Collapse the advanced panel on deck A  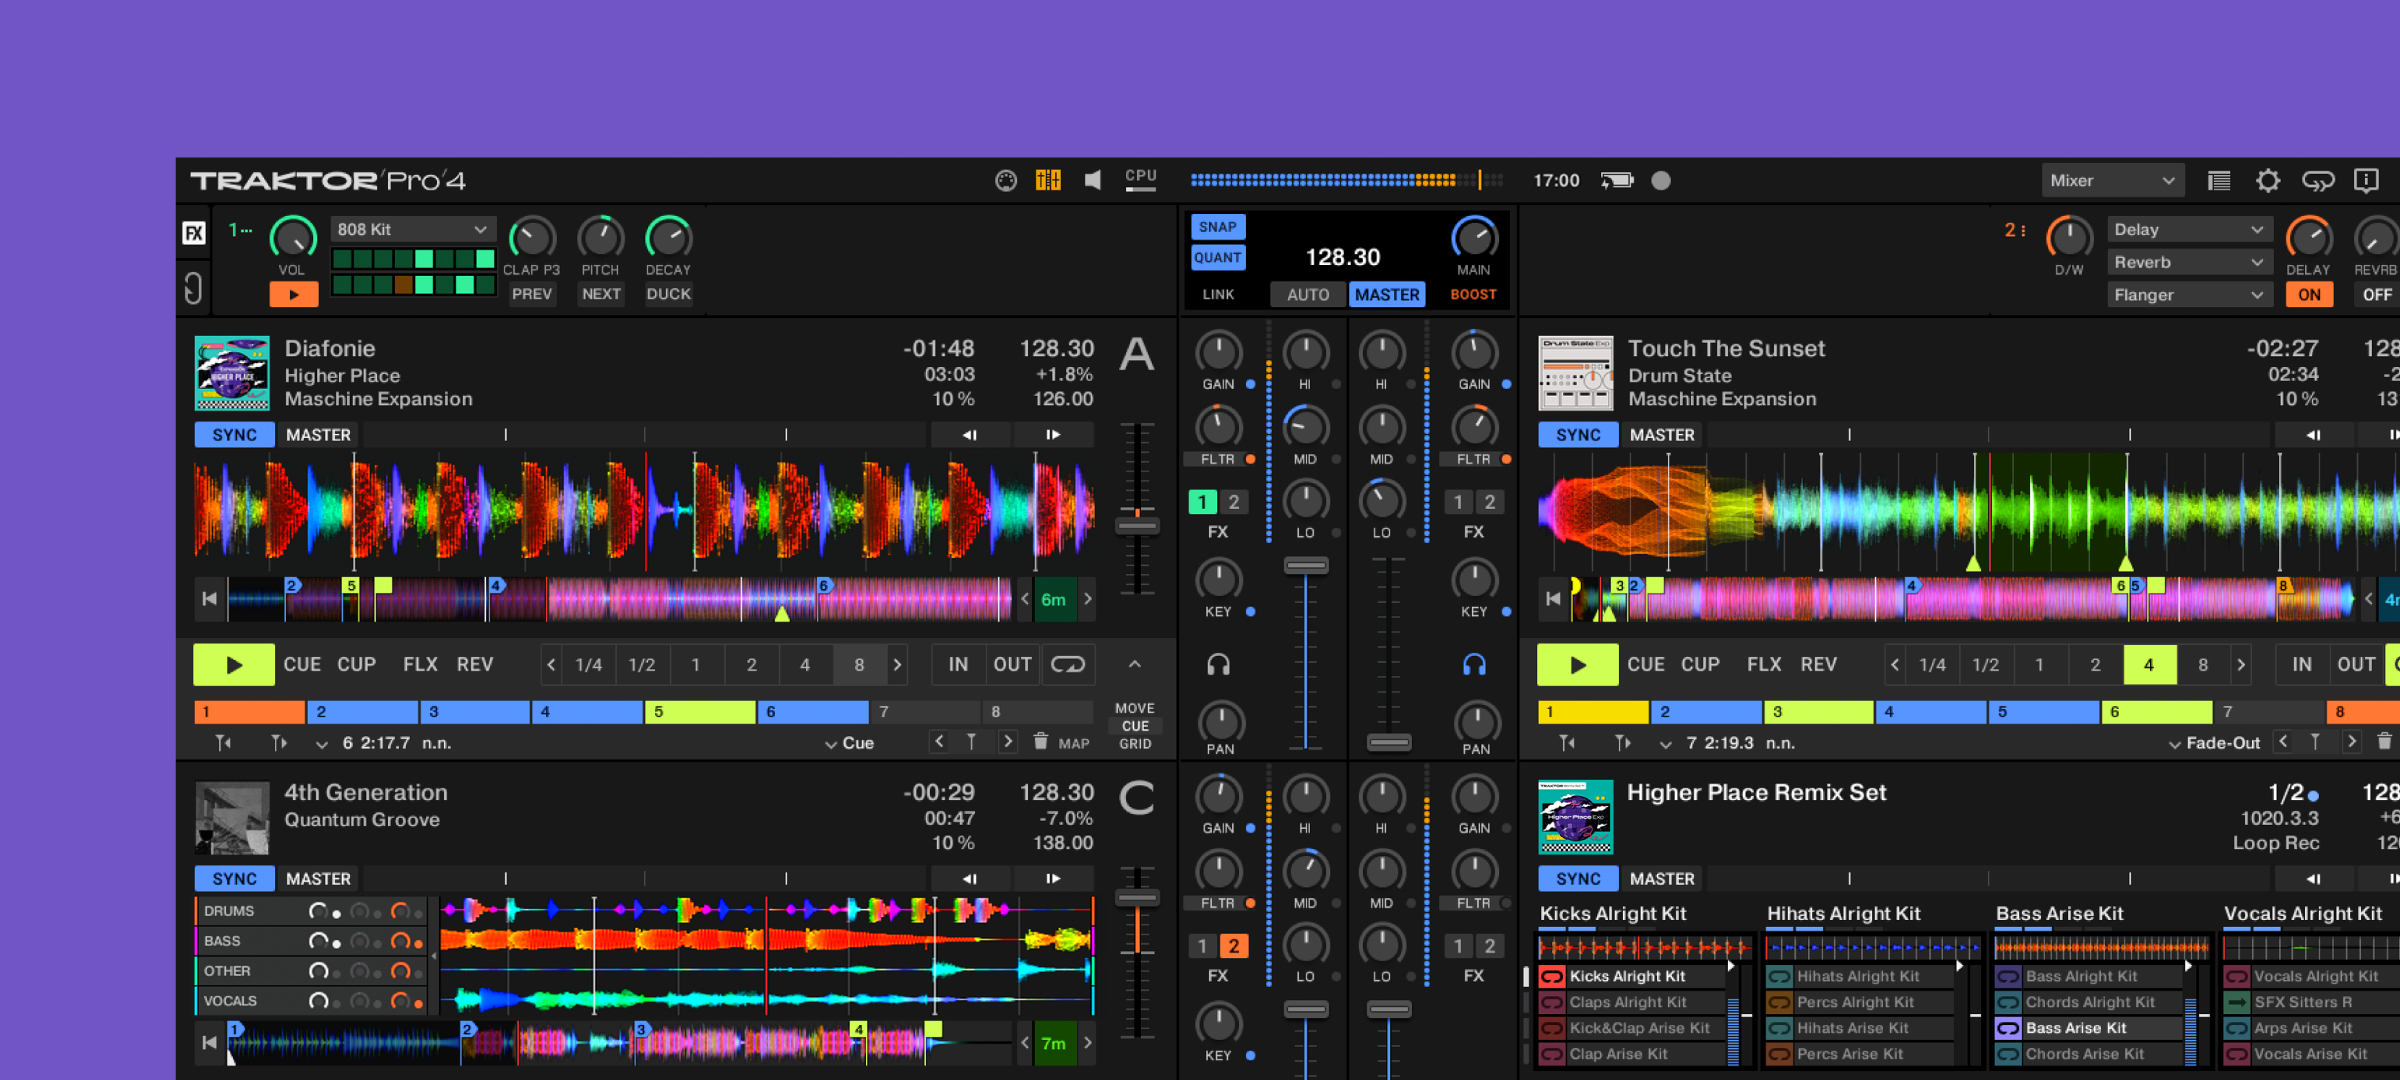(1135, 664)
